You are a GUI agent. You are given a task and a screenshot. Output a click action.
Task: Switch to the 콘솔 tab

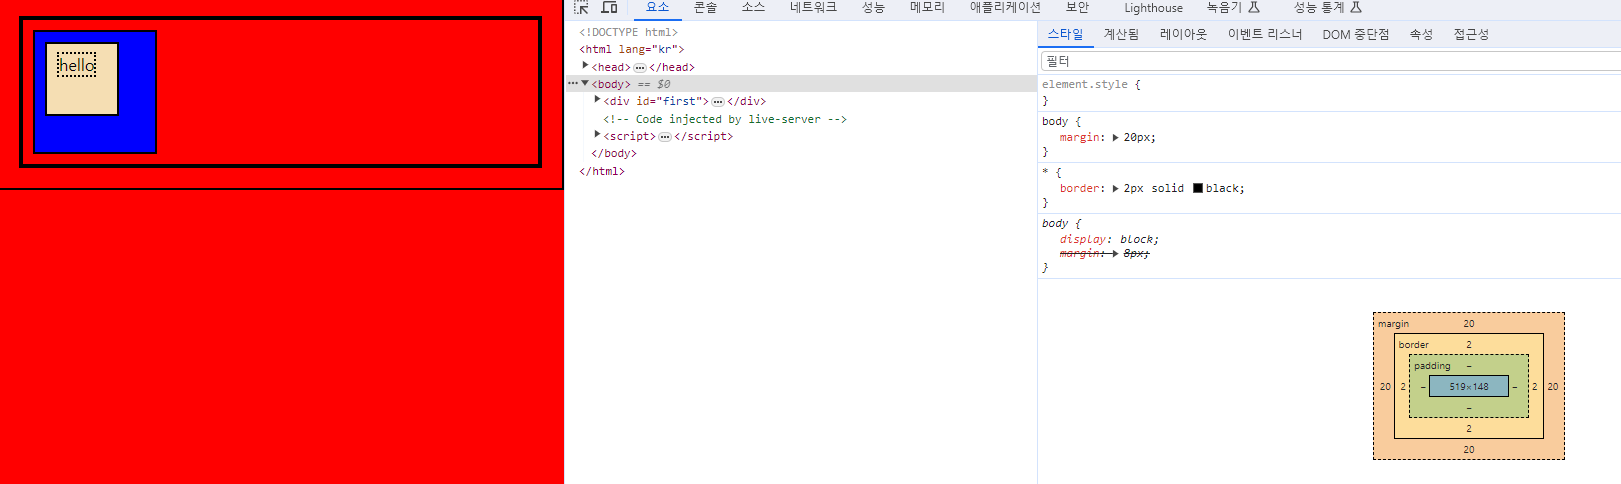pos(706,7)
